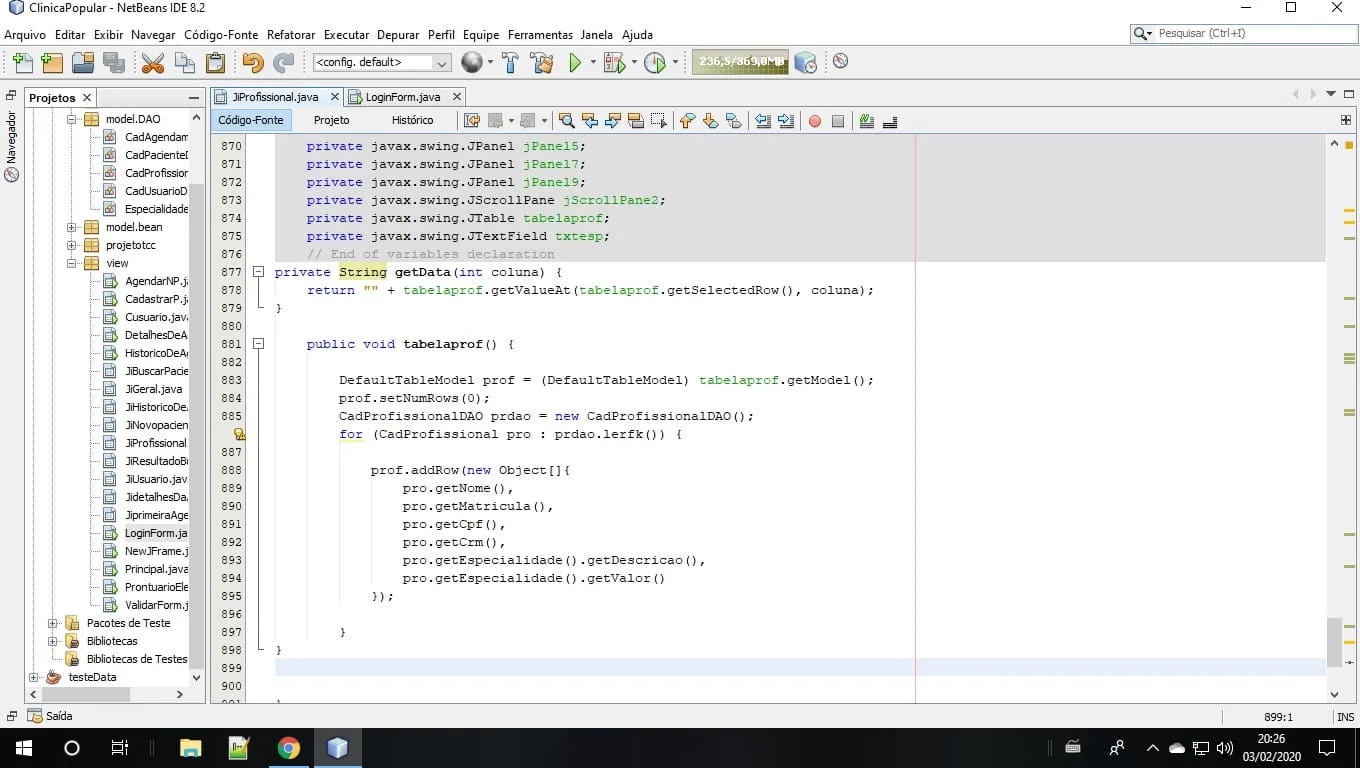Collapse the view package tree node
The image size is (1360, 768).
[x=72, y=263]
